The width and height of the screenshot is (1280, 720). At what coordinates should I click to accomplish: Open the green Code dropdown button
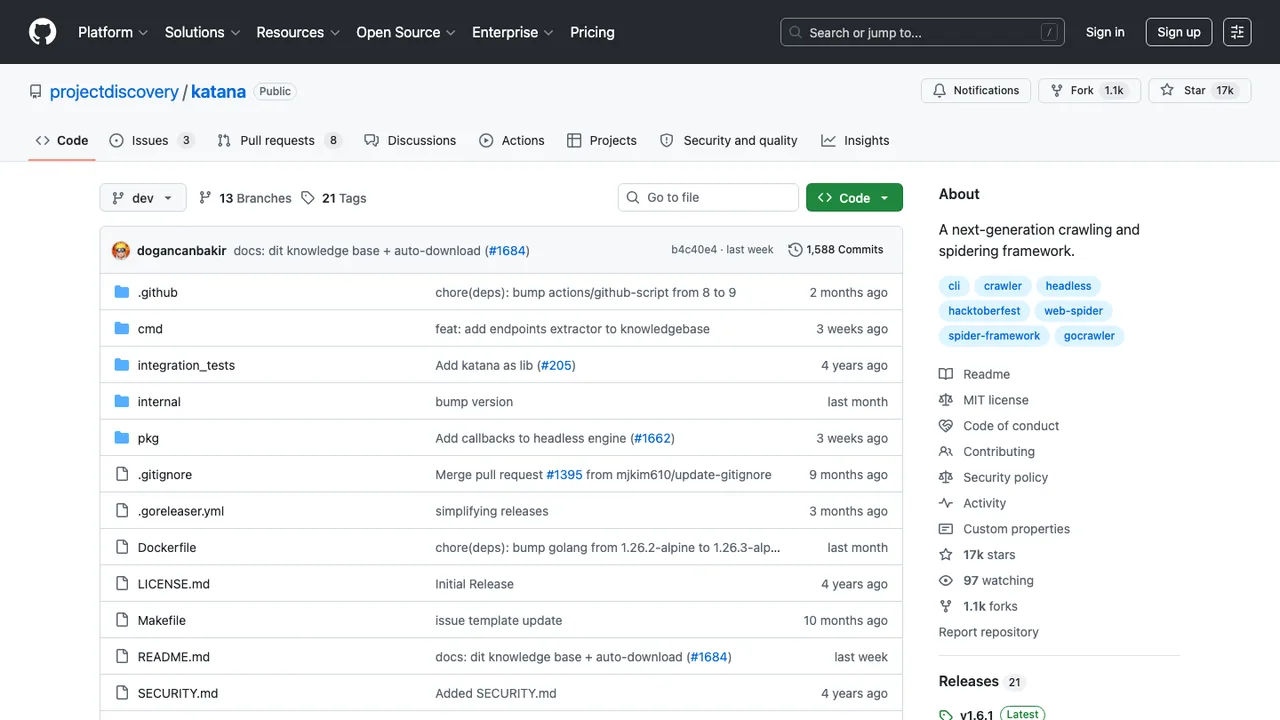[x=854, y=198]
